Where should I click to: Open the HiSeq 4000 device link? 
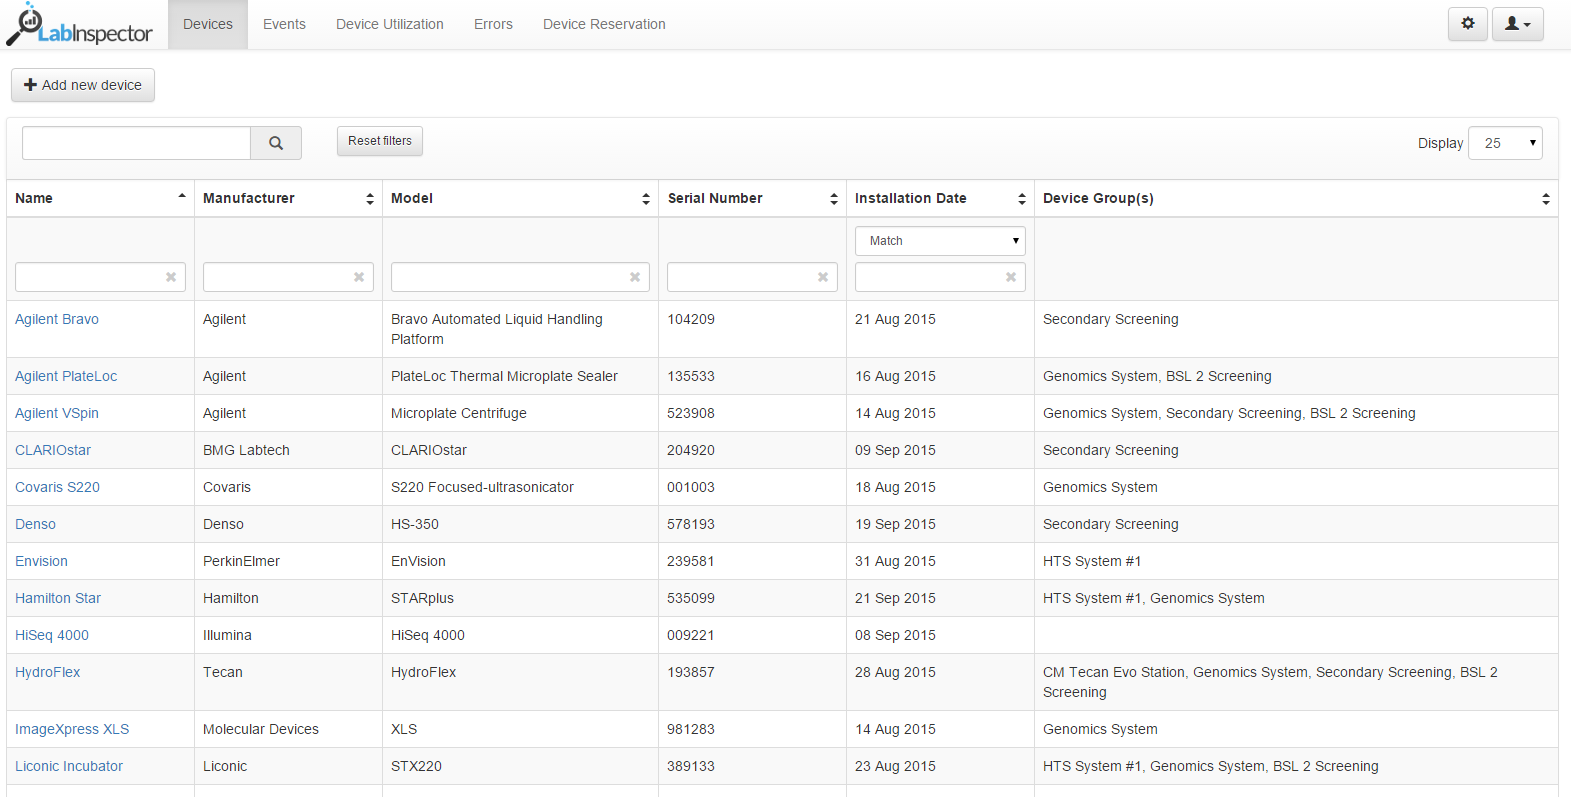(x=52, y=635)
